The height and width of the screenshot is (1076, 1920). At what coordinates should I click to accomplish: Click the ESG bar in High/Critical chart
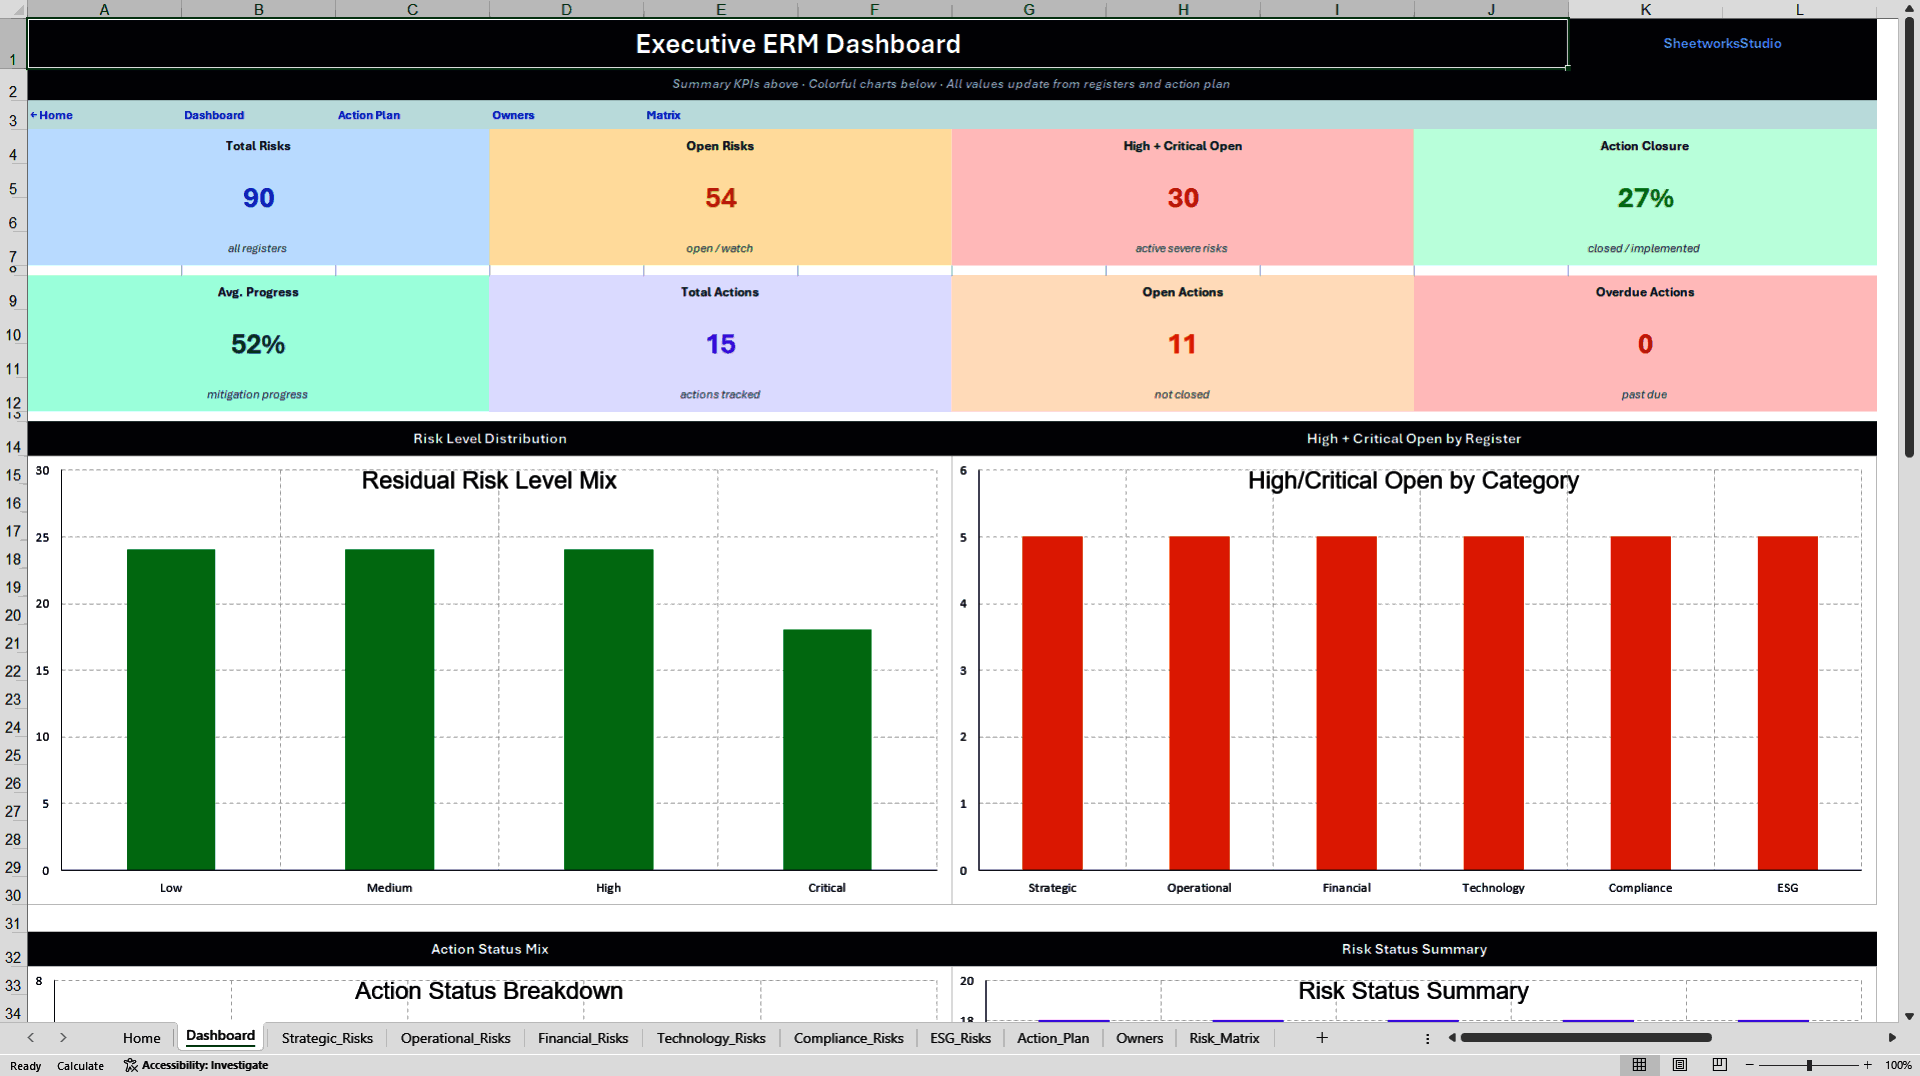[1787, 703]
